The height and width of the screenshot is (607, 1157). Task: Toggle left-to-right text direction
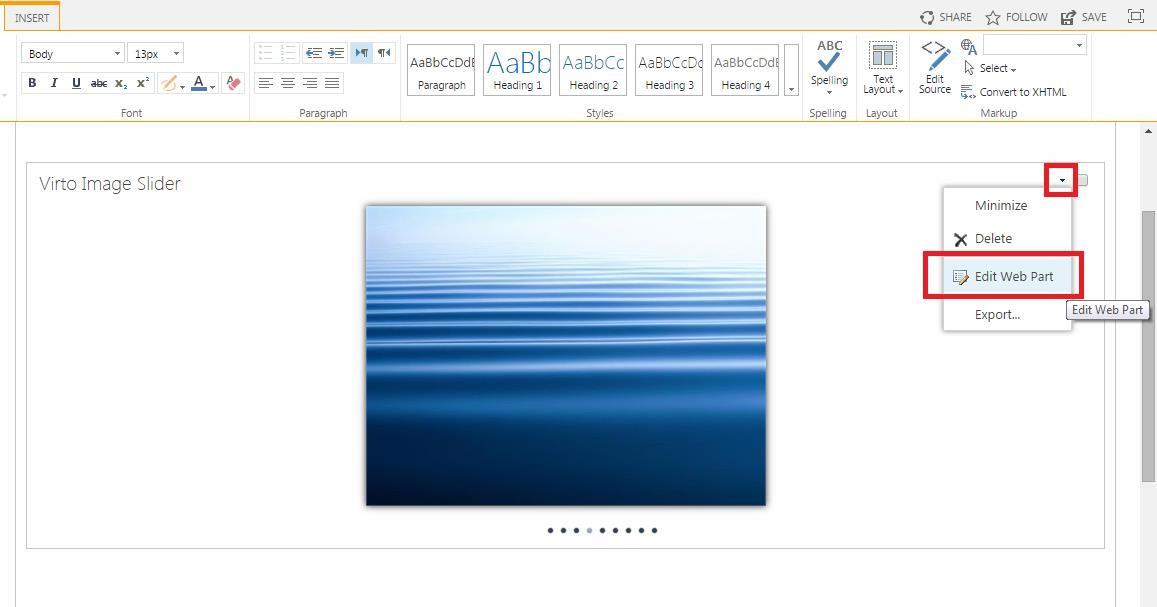coord(361,53)
